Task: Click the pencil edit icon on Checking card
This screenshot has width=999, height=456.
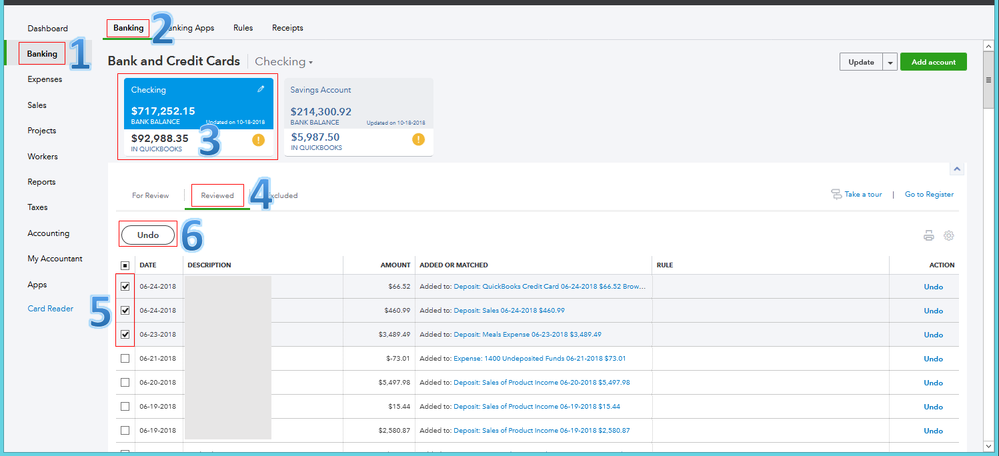Action: (261, 89)
